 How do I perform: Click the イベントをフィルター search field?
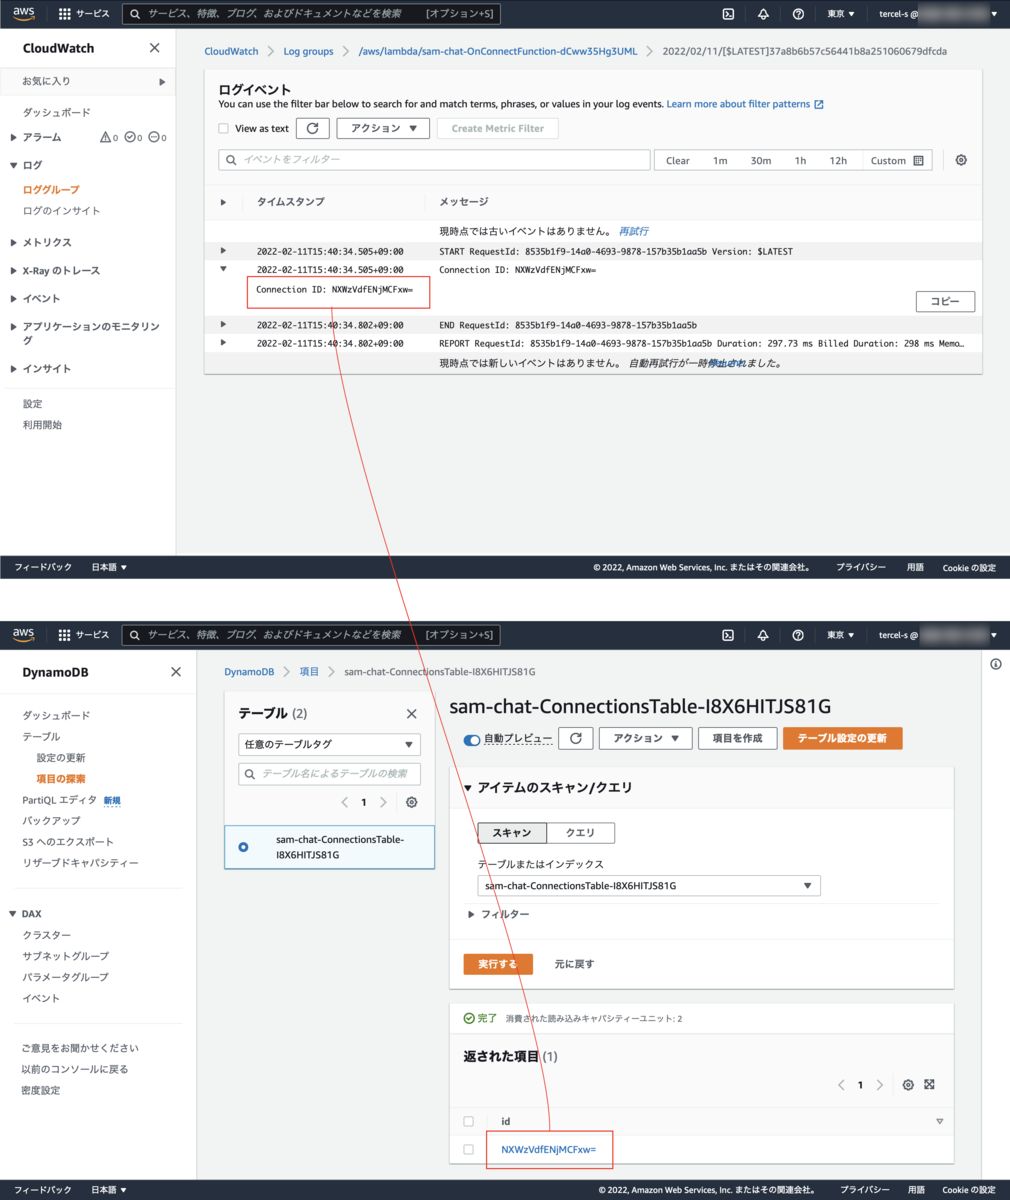pos(434,160)
